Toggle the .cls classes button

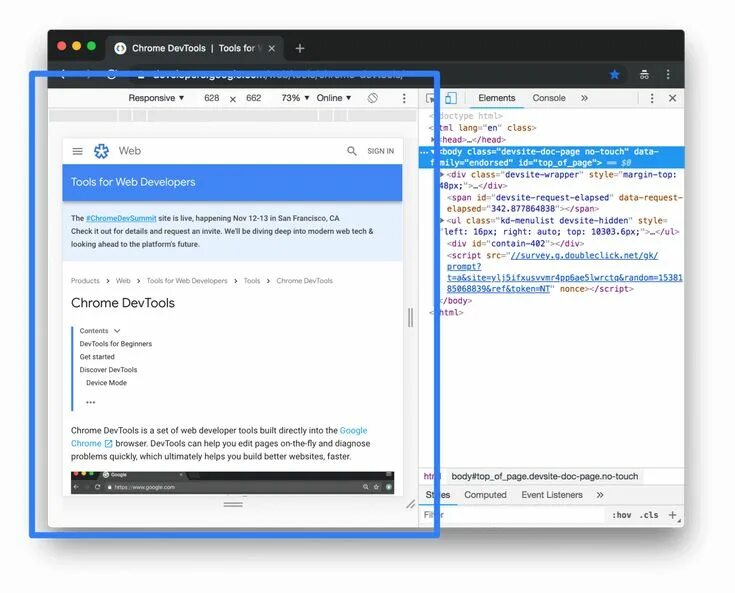click(649, 515)
